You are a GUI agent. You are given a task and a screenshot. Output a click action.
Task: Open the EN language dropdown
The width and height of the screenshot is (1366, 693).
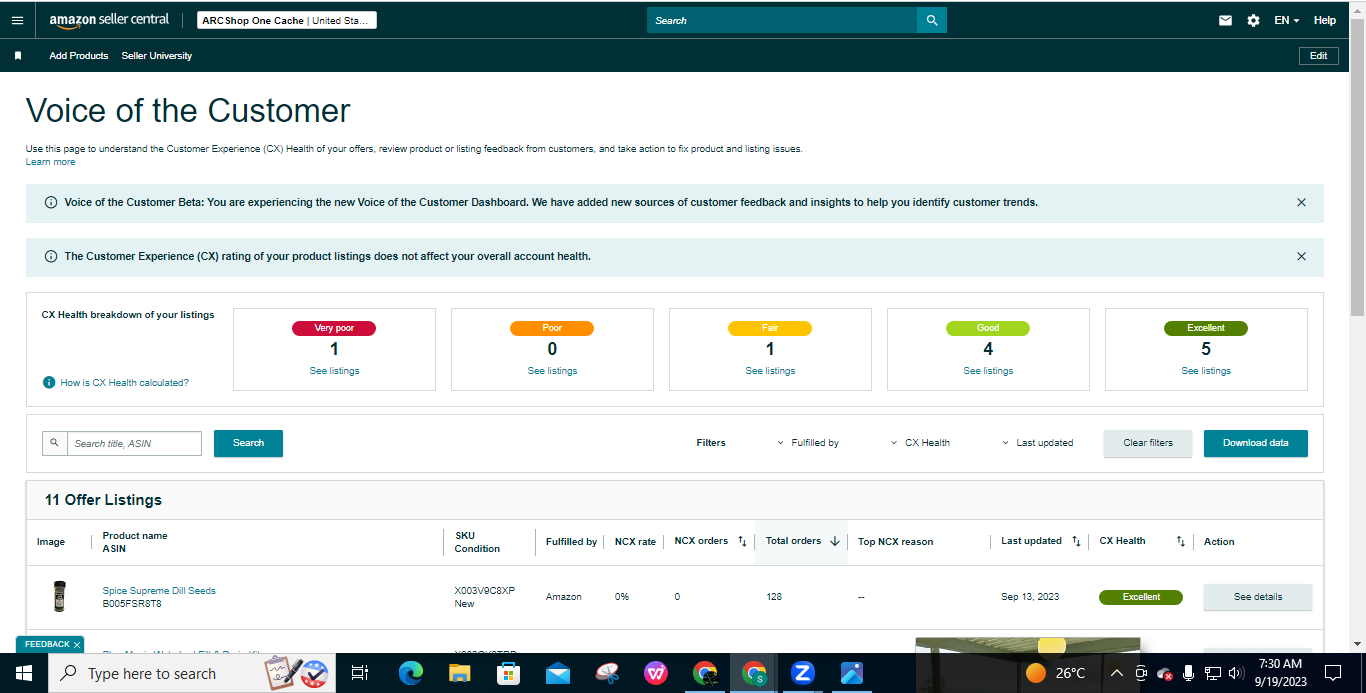(1286, 20)
